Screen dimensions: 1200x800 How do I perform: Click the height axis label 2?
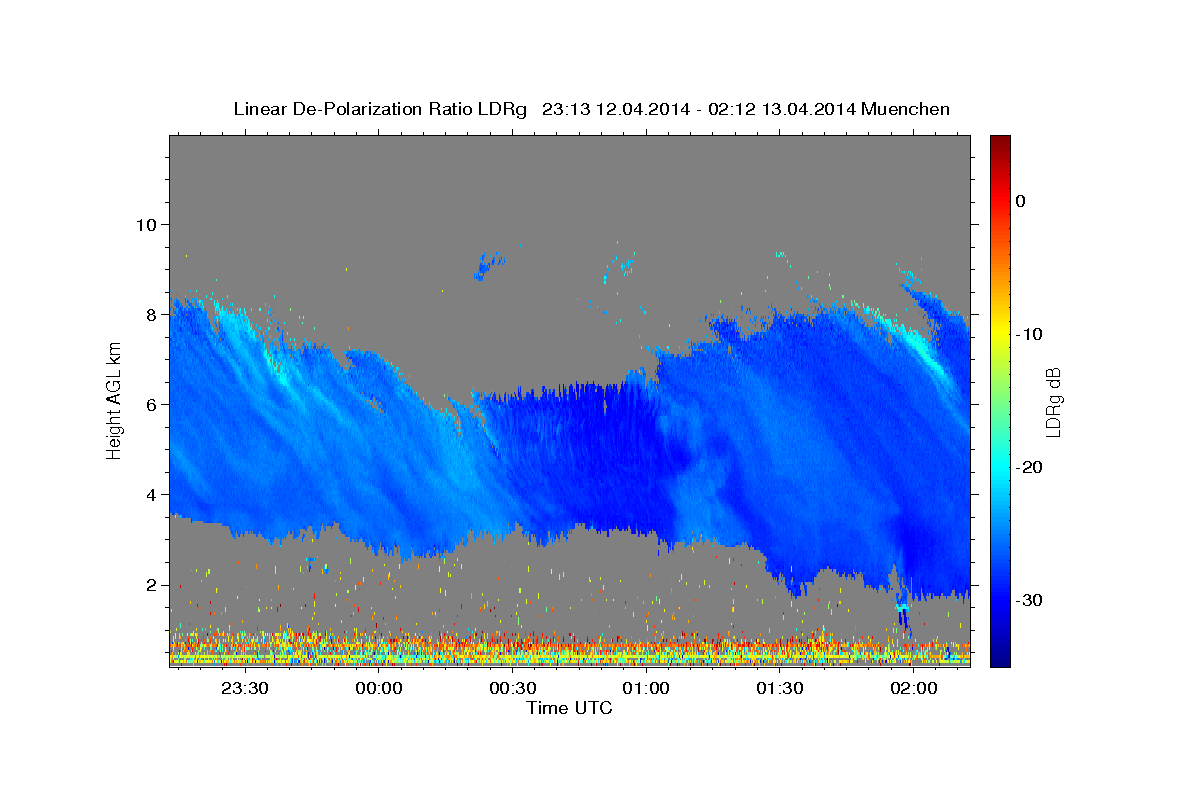152,584
